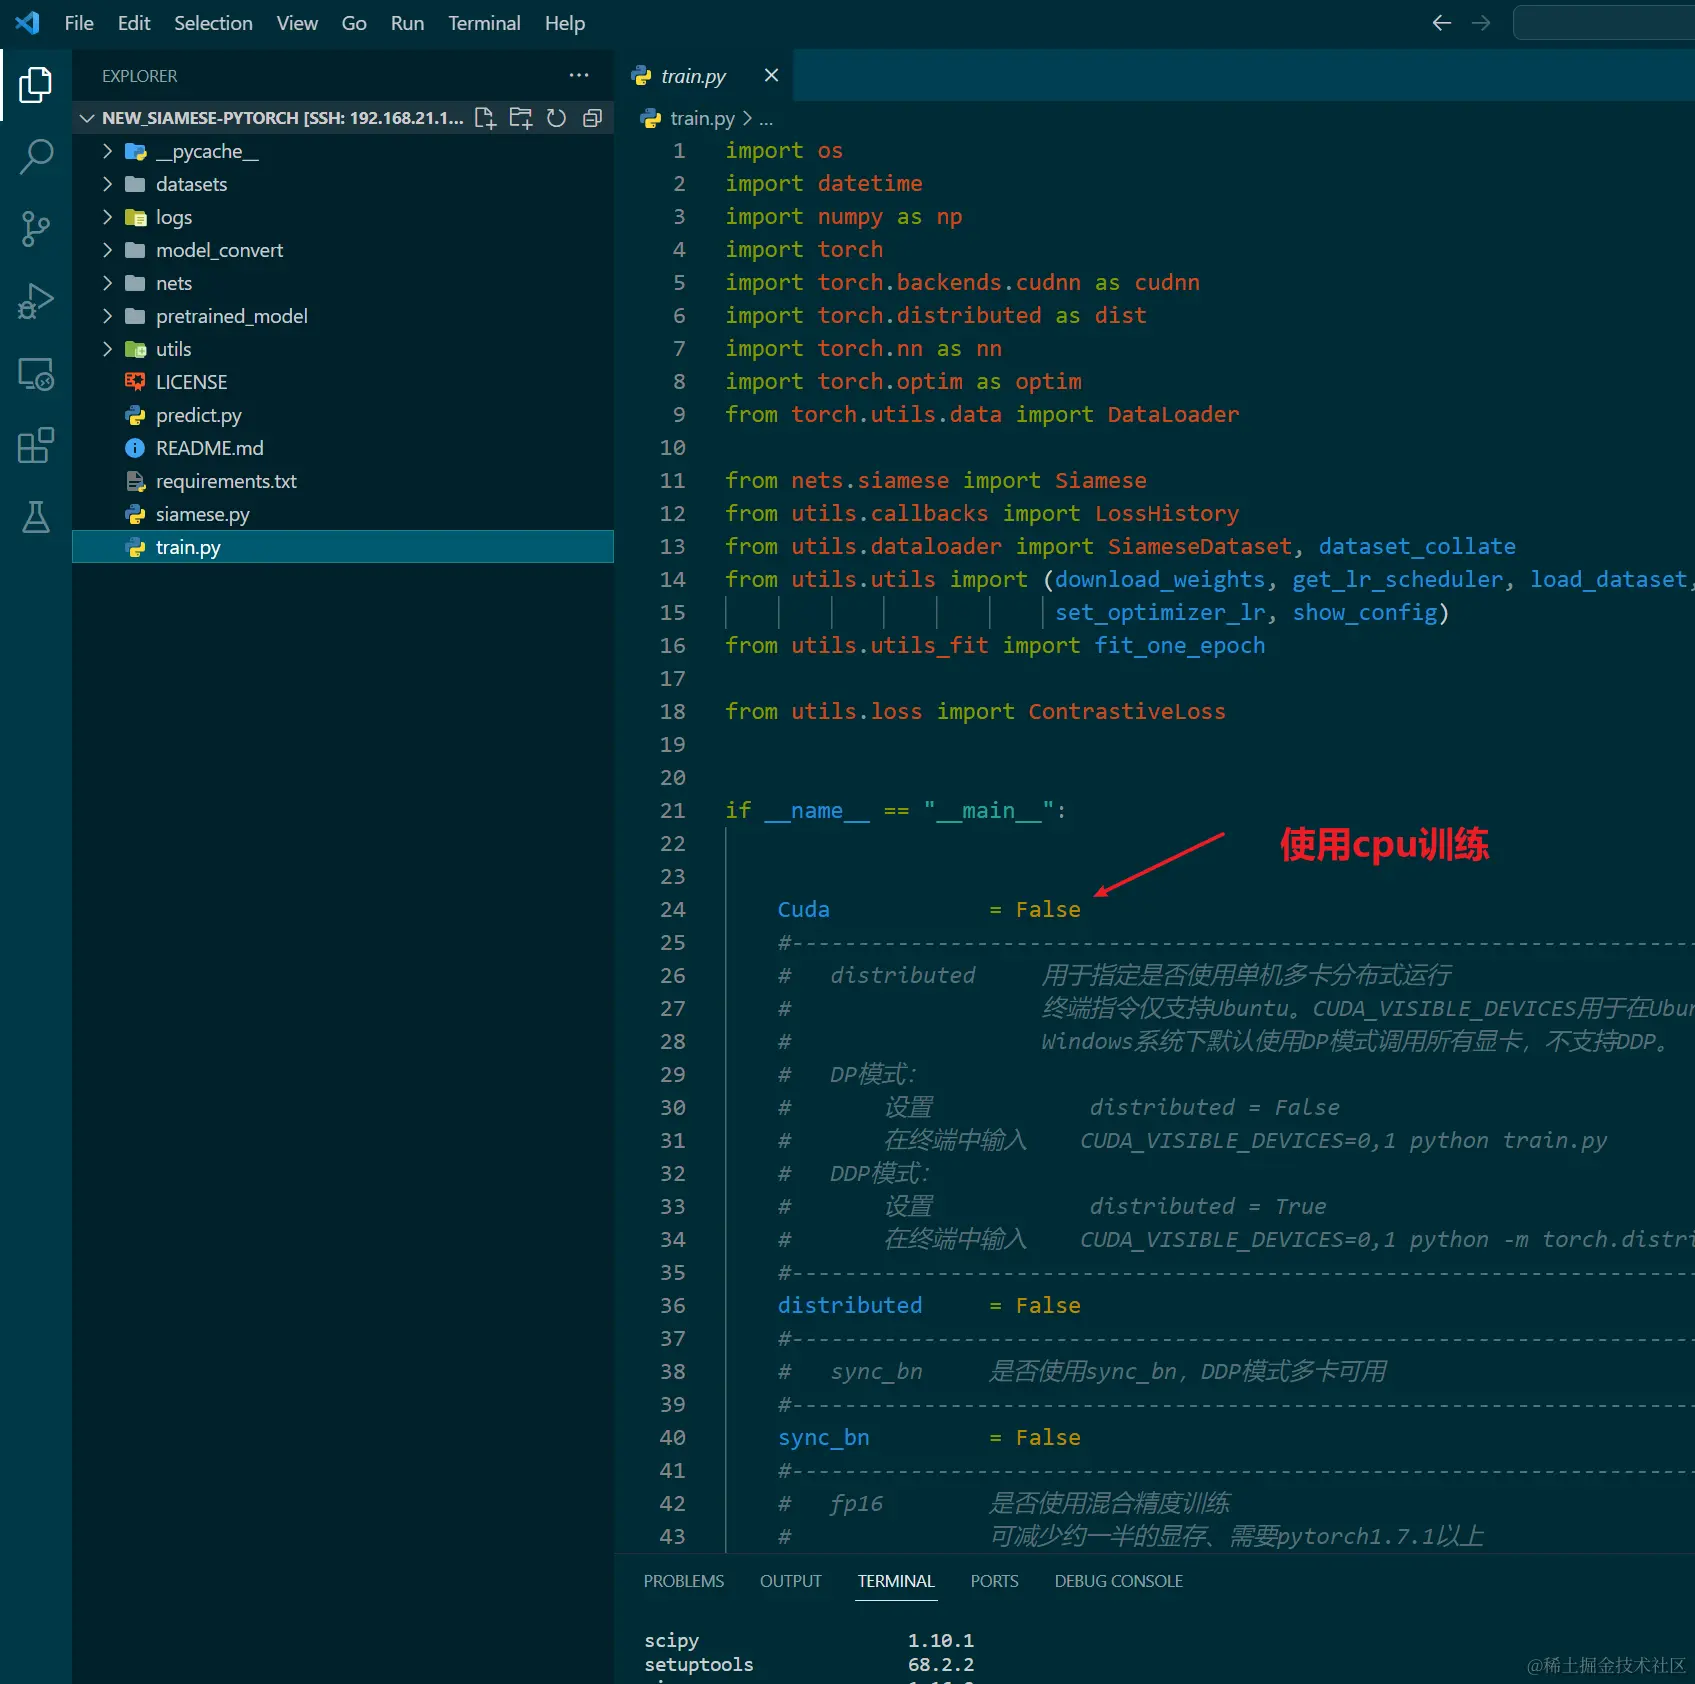This screenshot has height=1684, width=1695.
Task: Expand the pretrained_model folder
Action: (x=108, y=316)
